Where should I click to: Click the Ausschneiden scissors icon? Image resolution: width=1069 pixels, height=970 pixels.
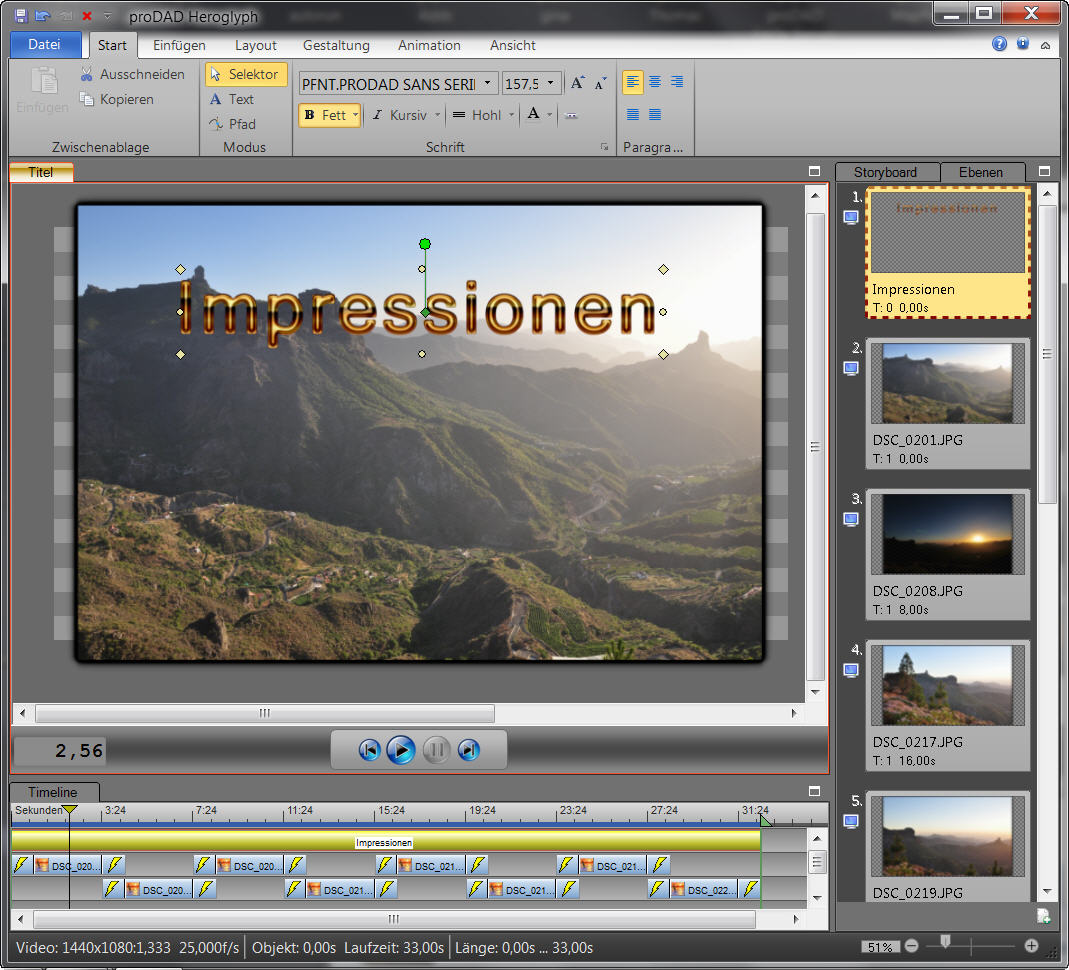tap(87, 74)
